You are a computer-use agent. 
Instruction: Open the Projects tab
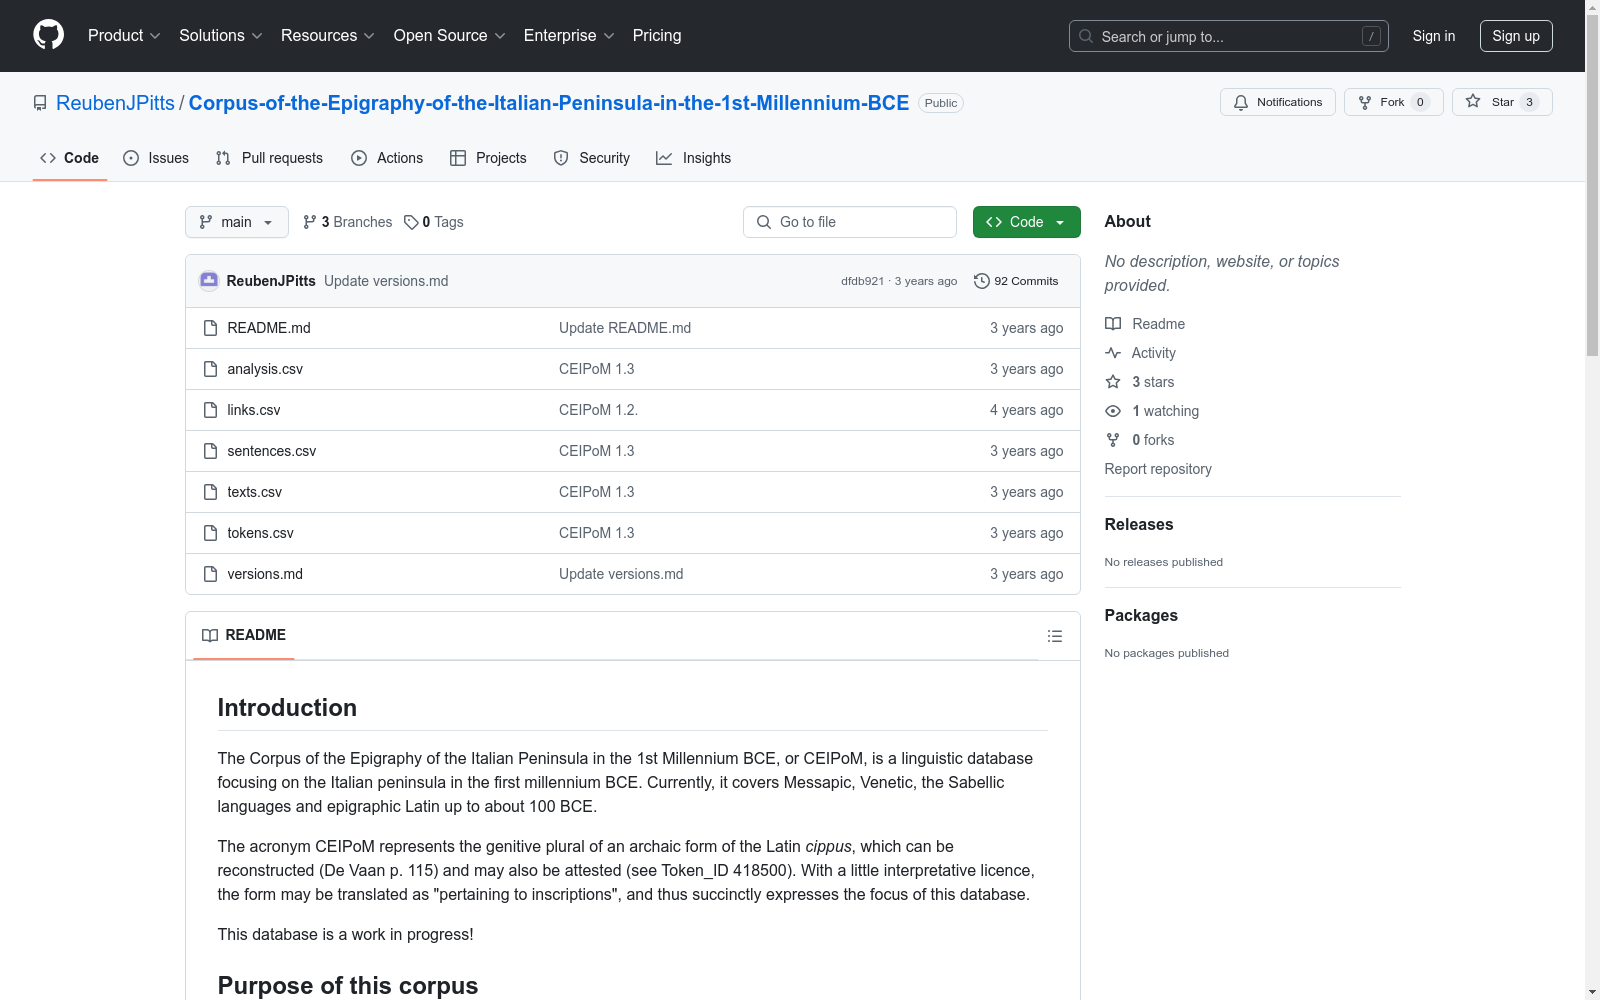click(x=488, y=158)
